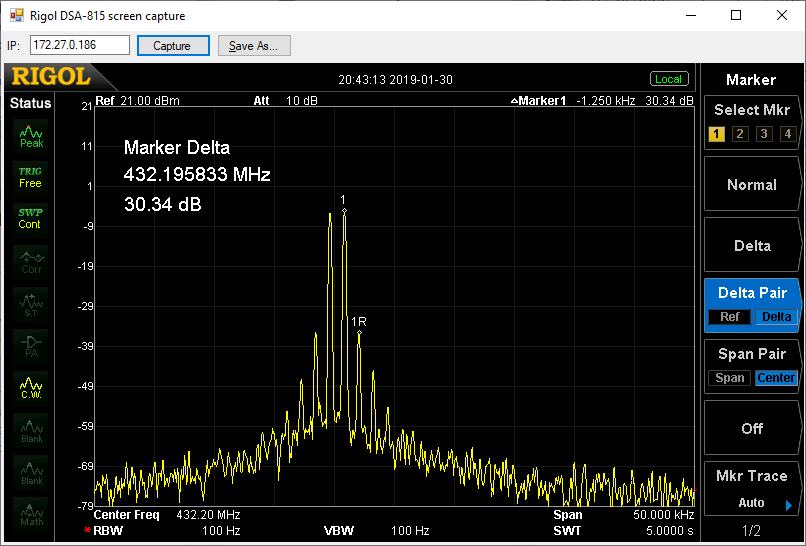Image resolution: width=806 pixels, height=546 pixels.
Task: Select marker number 1
Action: pyautogui.click(x=716, y=134)
